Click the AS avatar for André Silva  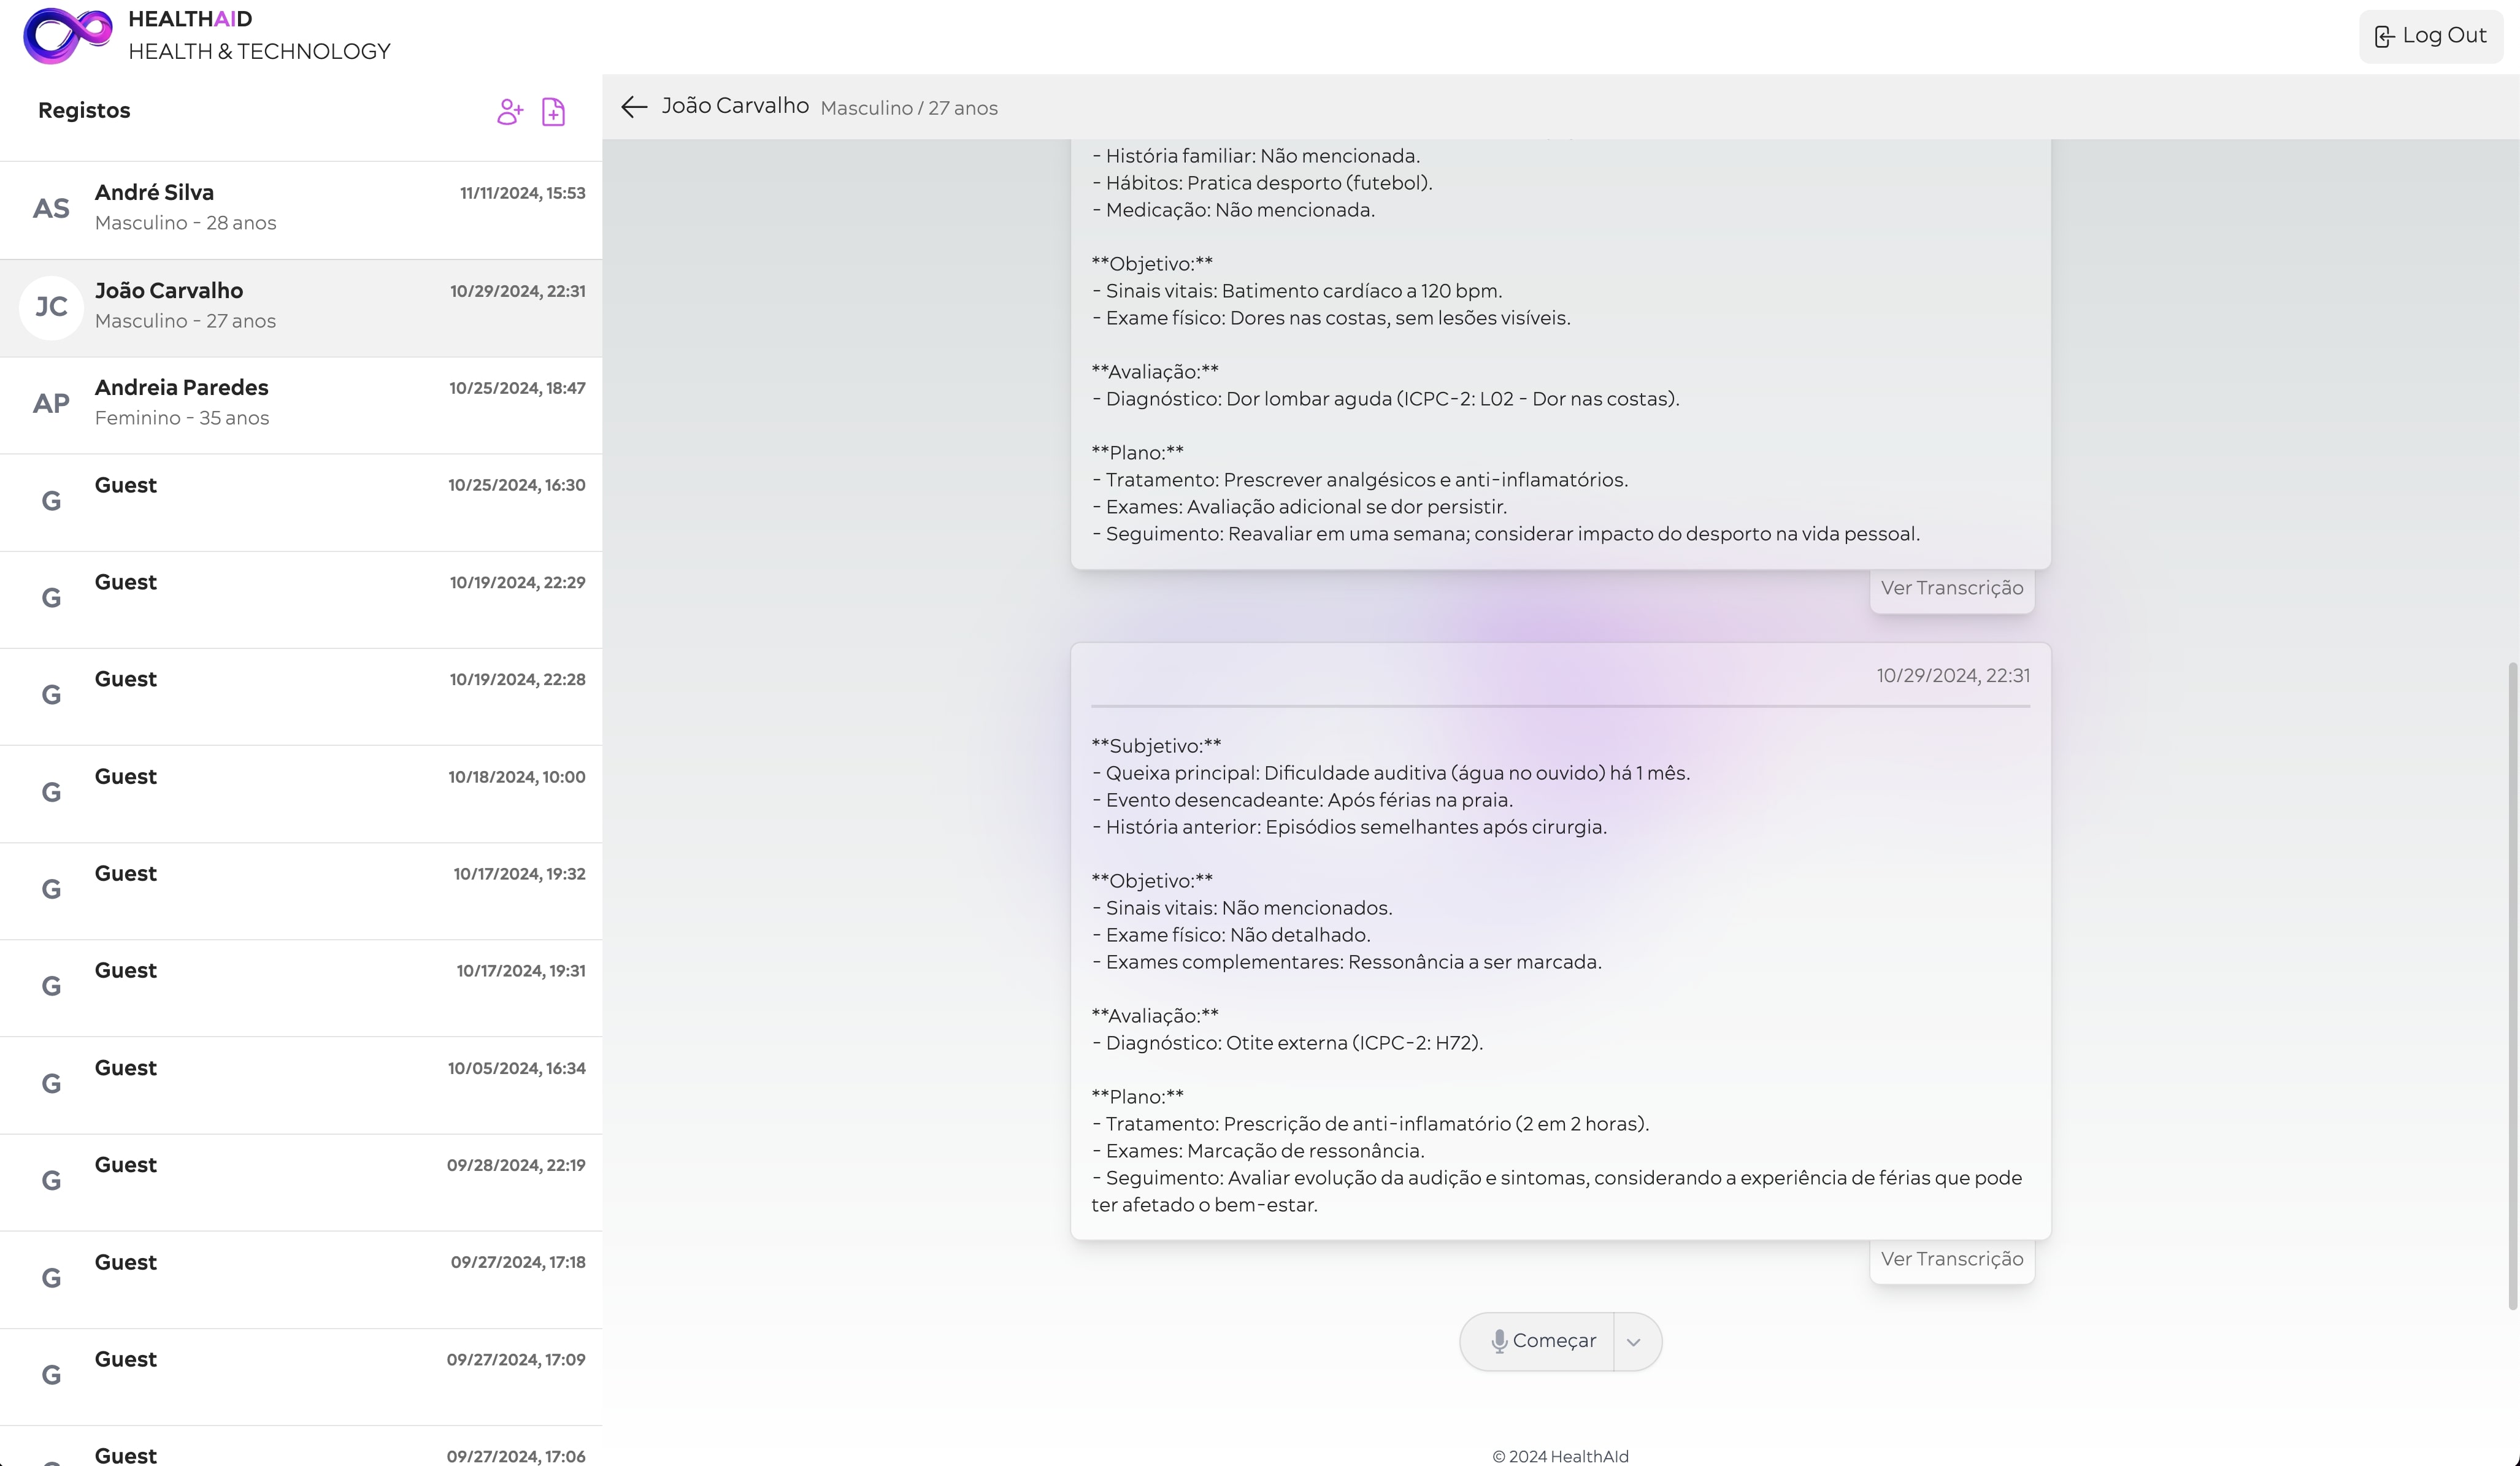pyautogui.click(x=51, y=209)
